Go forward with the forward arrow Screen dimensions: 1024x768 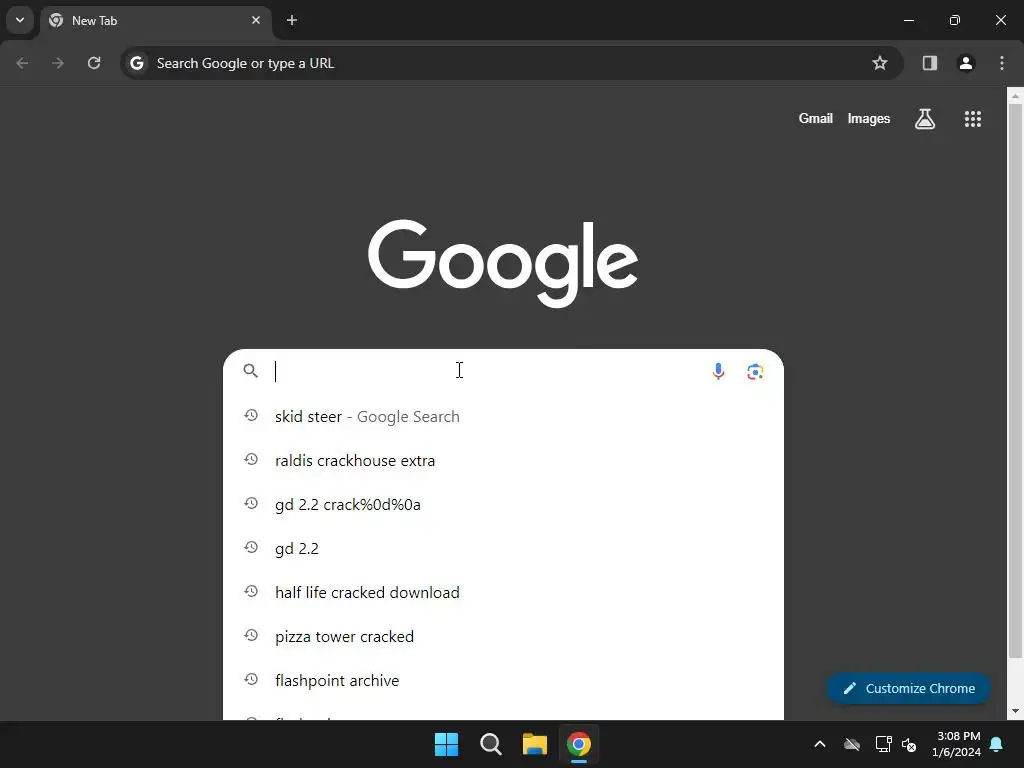[58, 63]
